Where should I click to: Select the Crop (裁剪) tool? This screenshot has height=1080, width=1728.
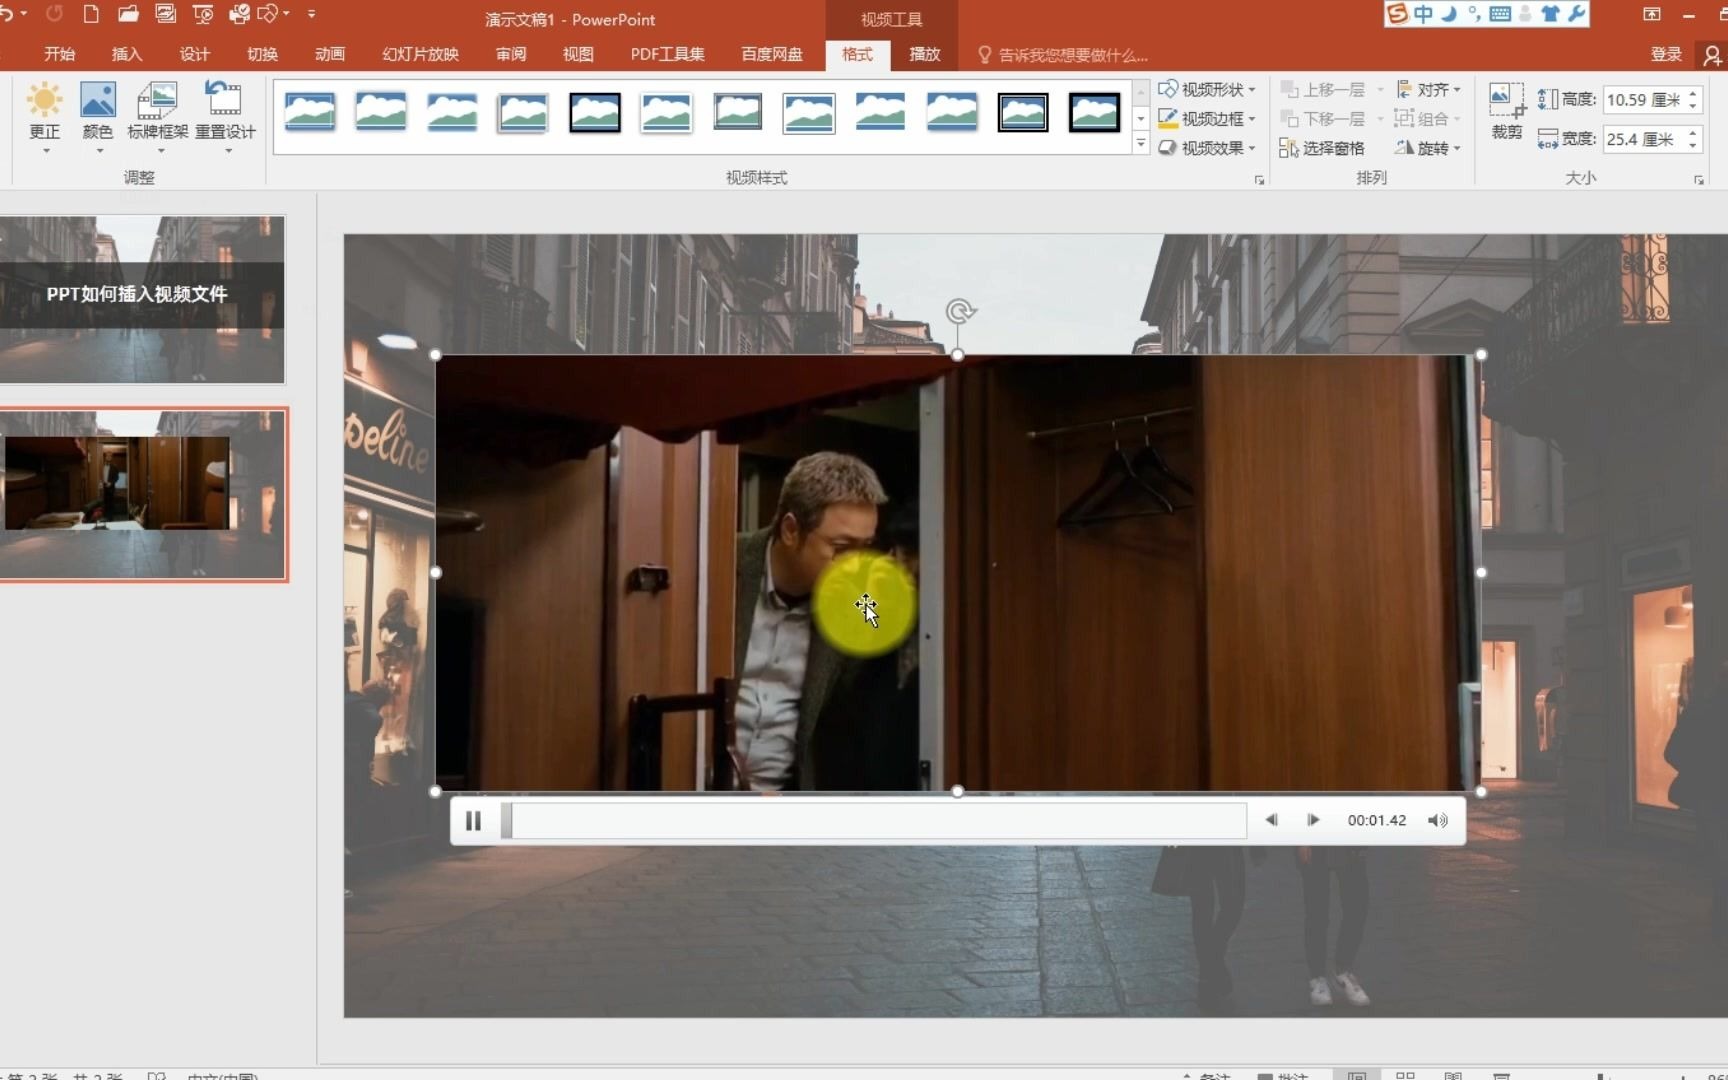click(1506, 112)
